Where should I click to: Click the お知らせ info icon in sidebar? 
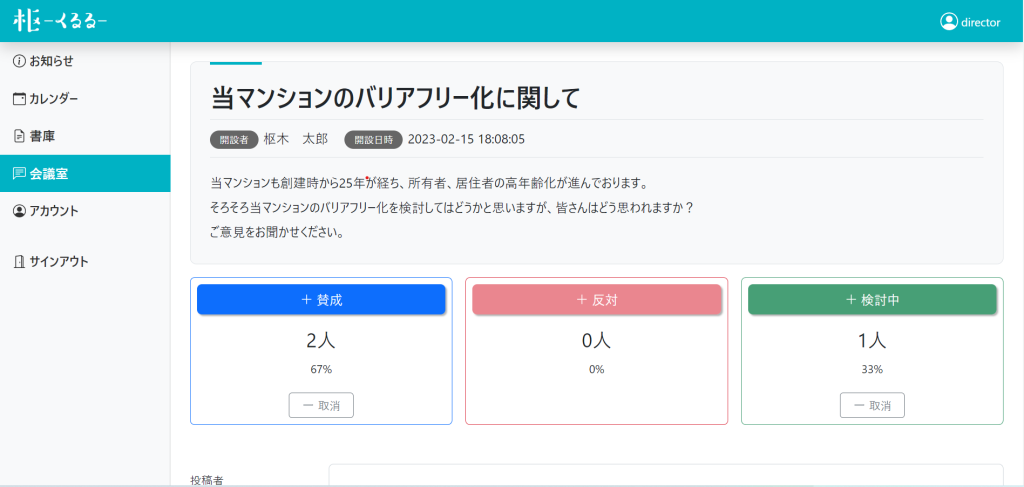20,61
